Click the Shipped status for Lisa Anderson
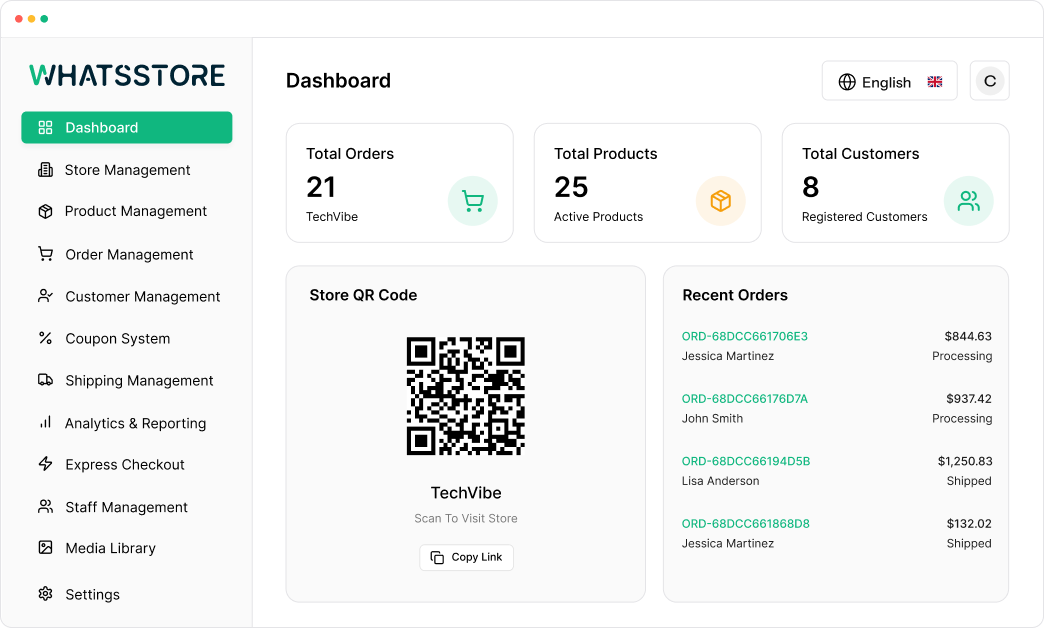Screen dimensions: 1044x628 [x=969, y=481]
